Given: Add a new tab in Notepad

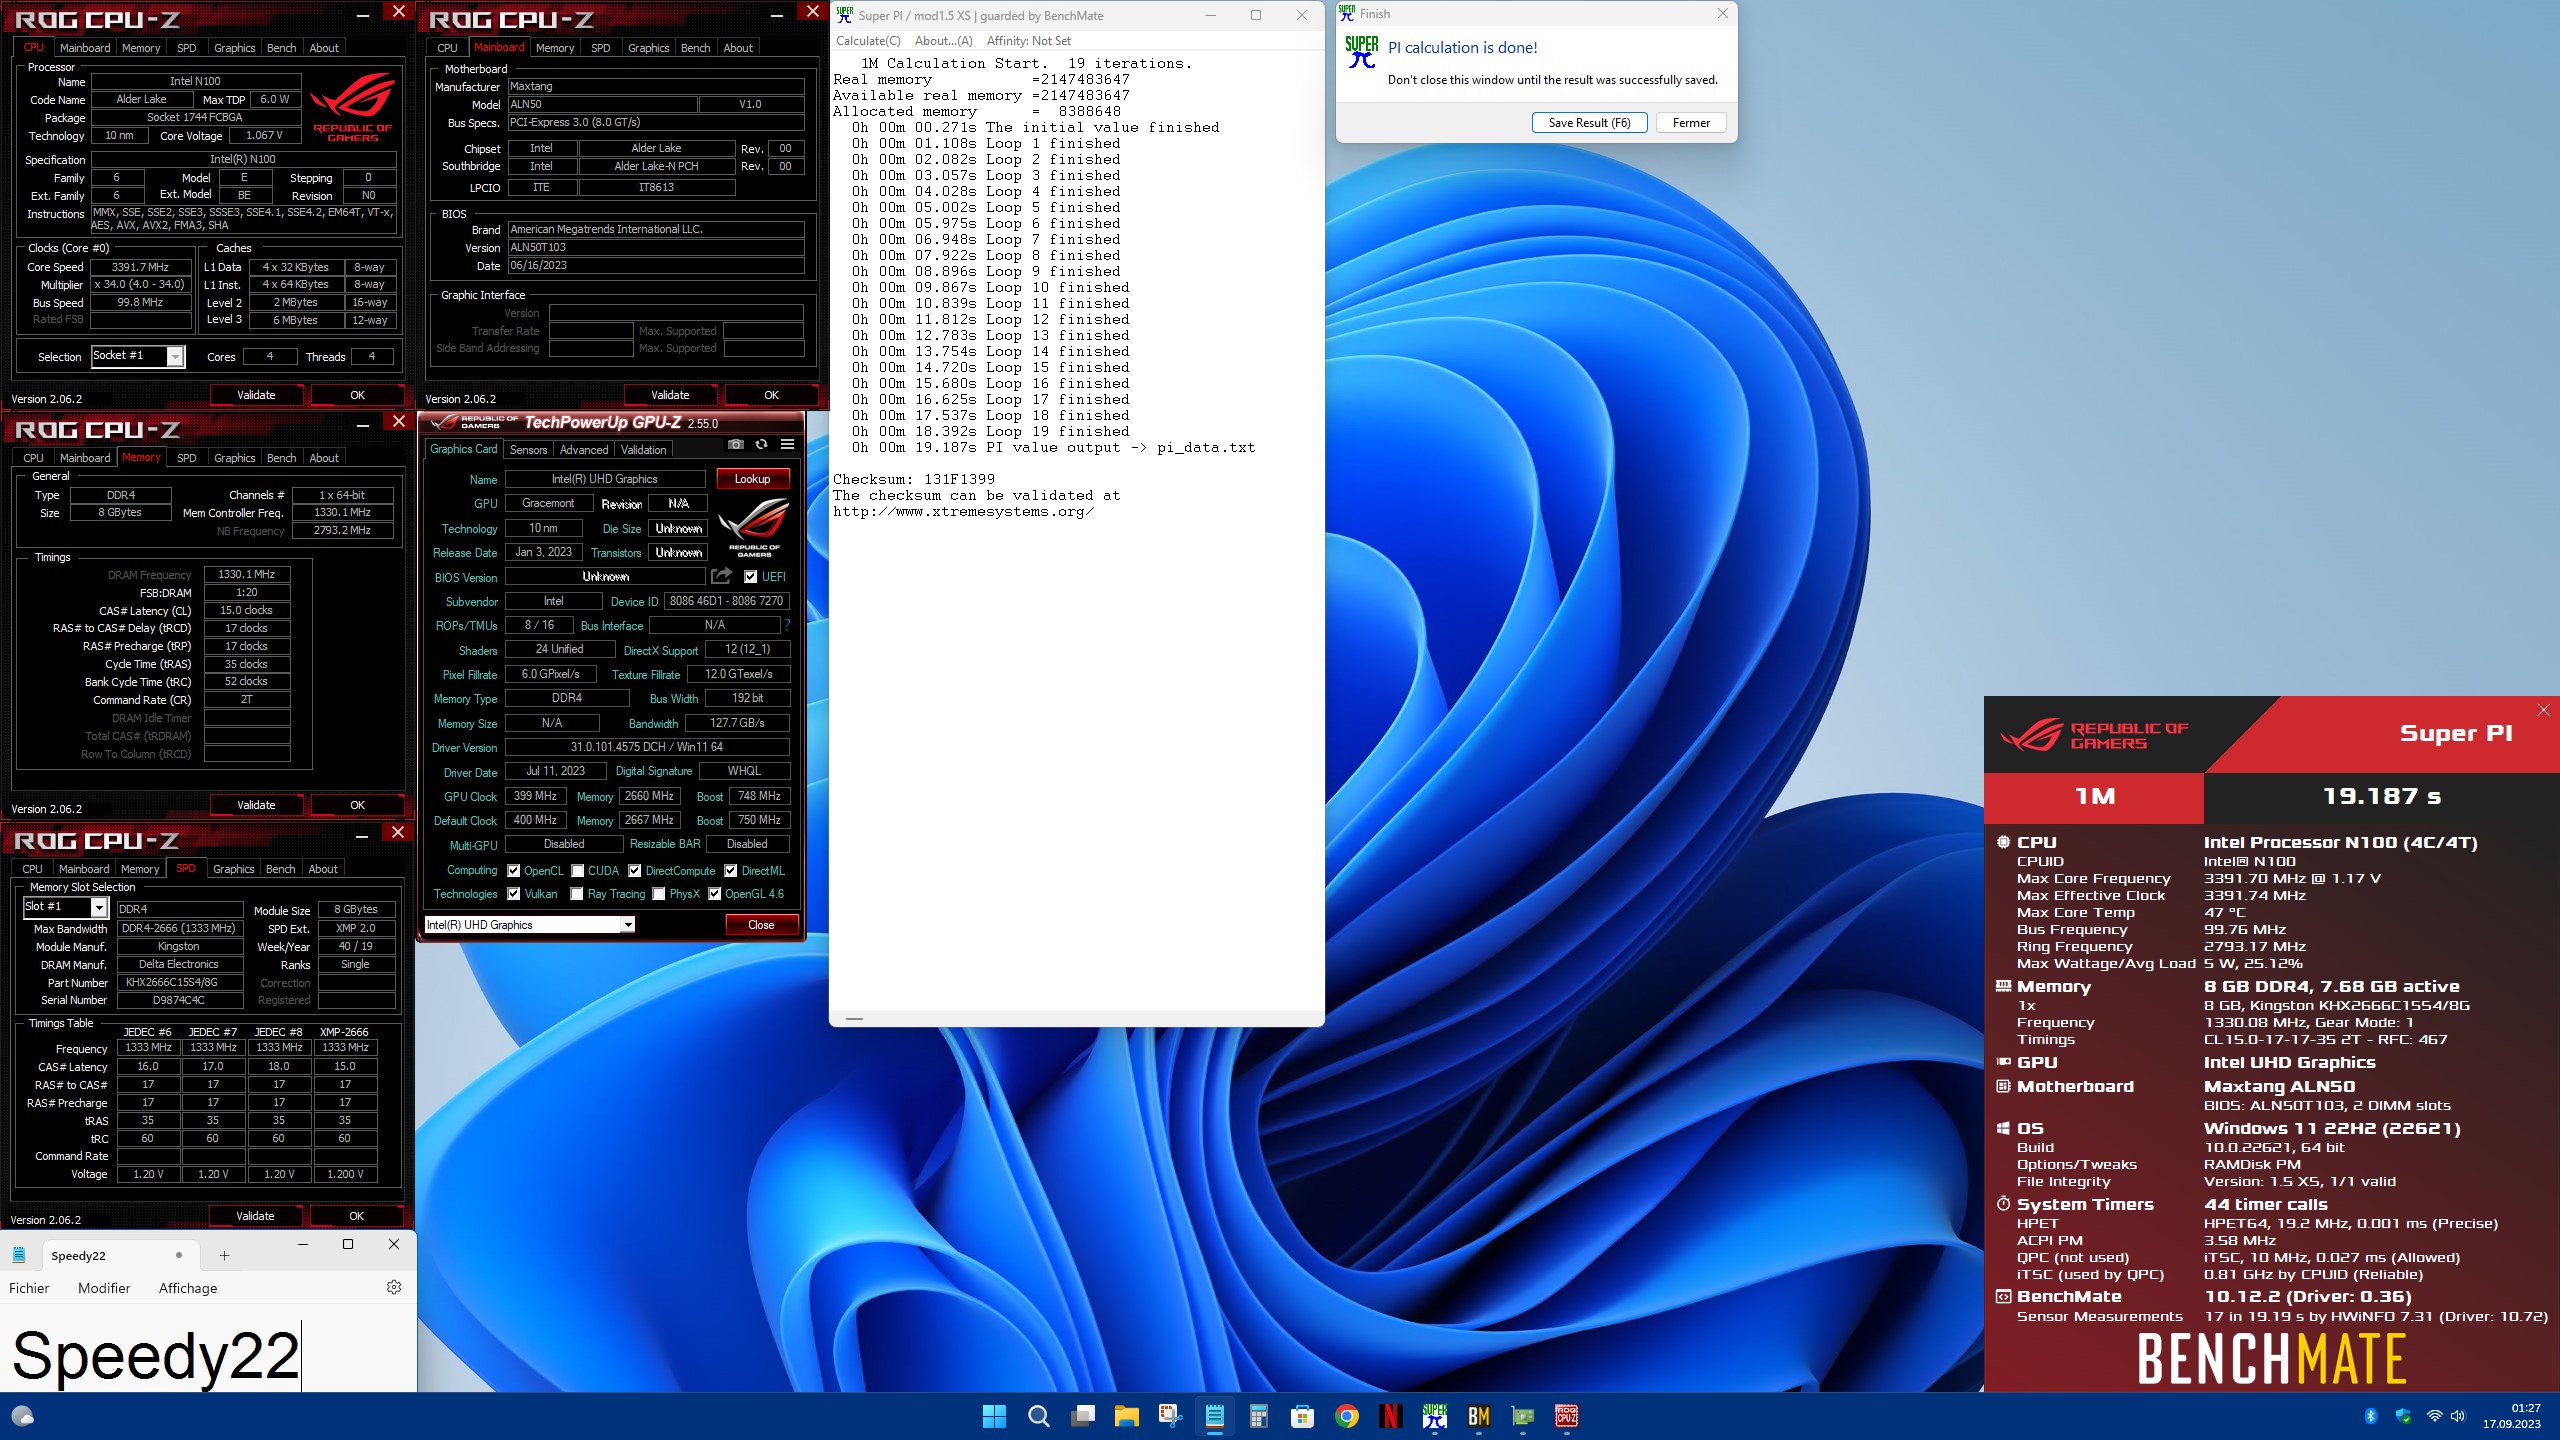Looking at the screenshot, I should 225,1256.
